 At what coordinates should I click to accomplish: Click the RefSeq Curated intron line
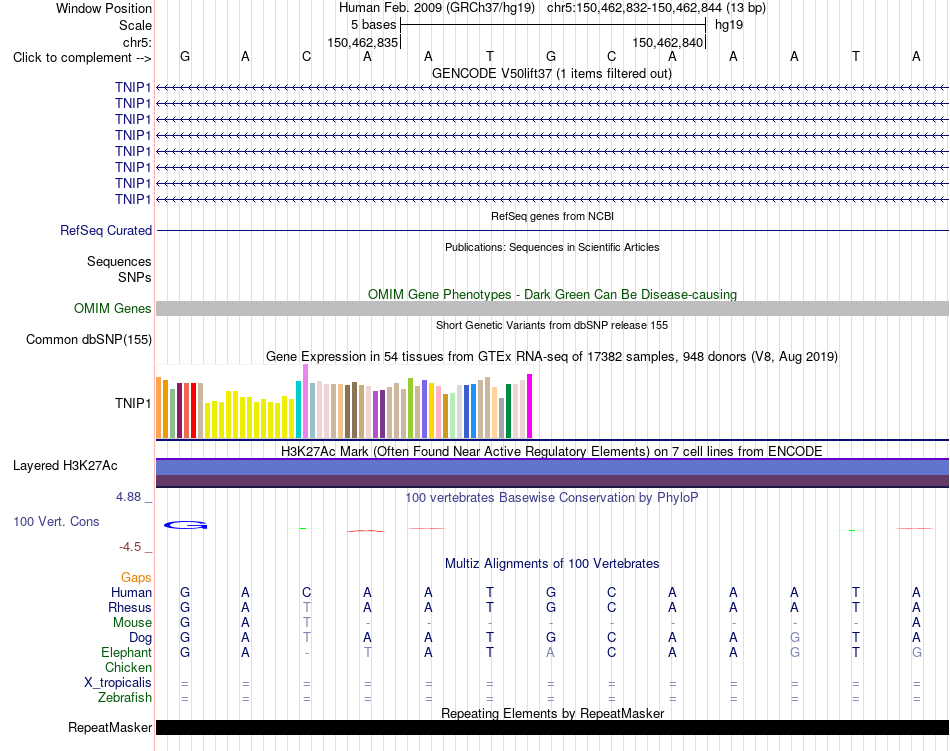tap(552, 231)
